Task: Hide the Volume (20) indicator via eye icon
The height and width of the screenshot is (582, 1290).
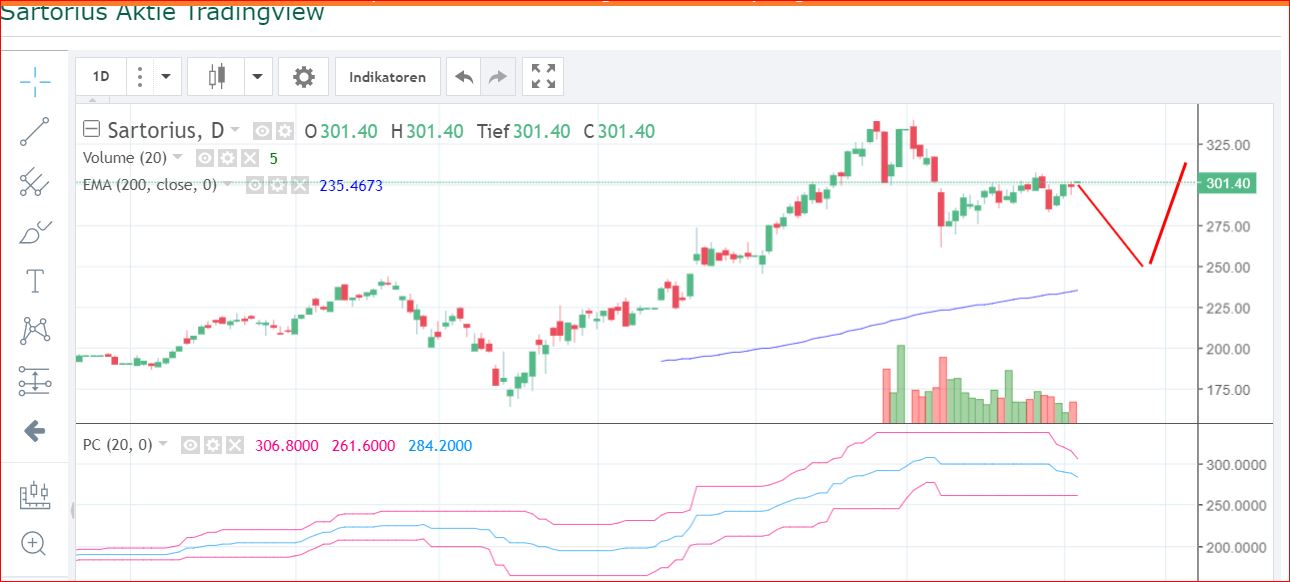Action: click(x=205, y=158)
